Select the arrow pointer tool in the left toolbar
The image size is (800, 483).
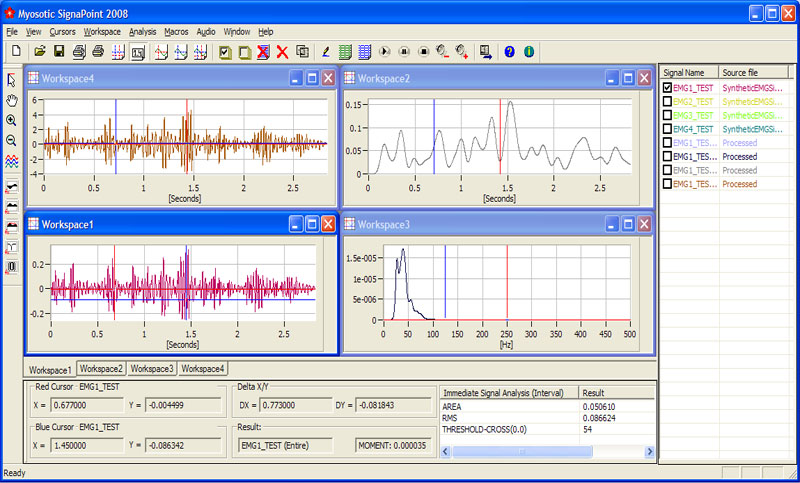tap(11, 80)
